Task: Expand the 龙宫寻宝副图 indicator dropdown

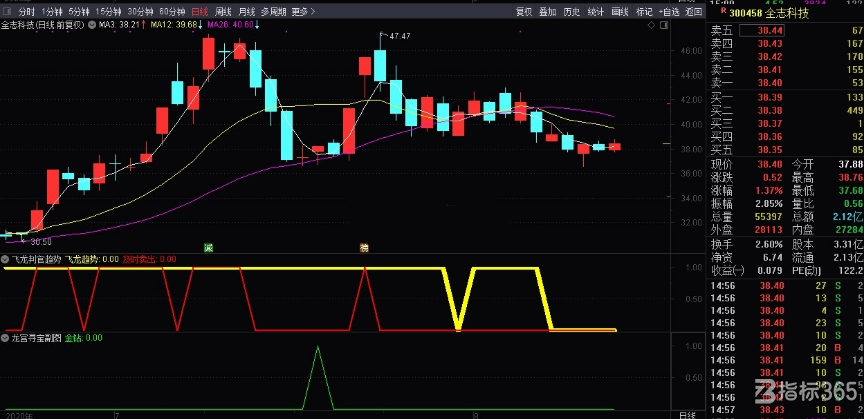Action: tap(5, 337)
